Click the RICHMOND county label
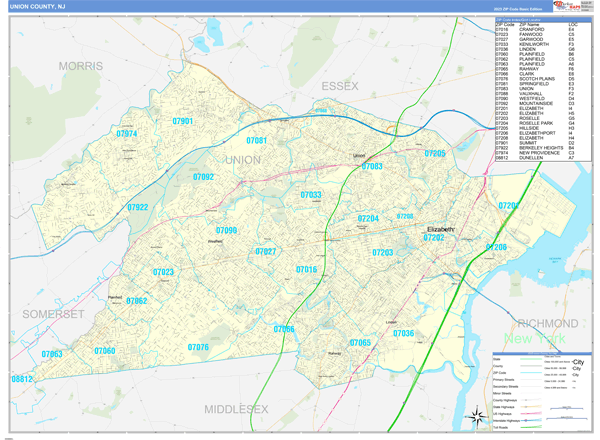The width and height of the screenshot is (600, 440). pyautogui.click(x=547, y=324)
